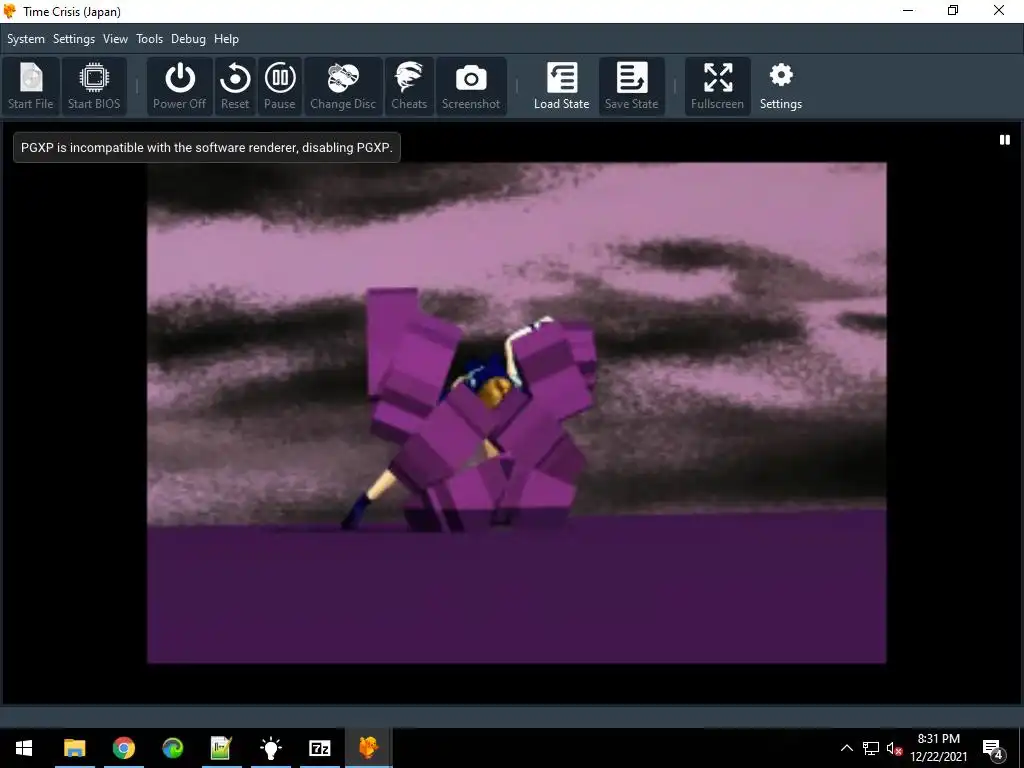Open the Action Center notifications icon

(993, 748)
